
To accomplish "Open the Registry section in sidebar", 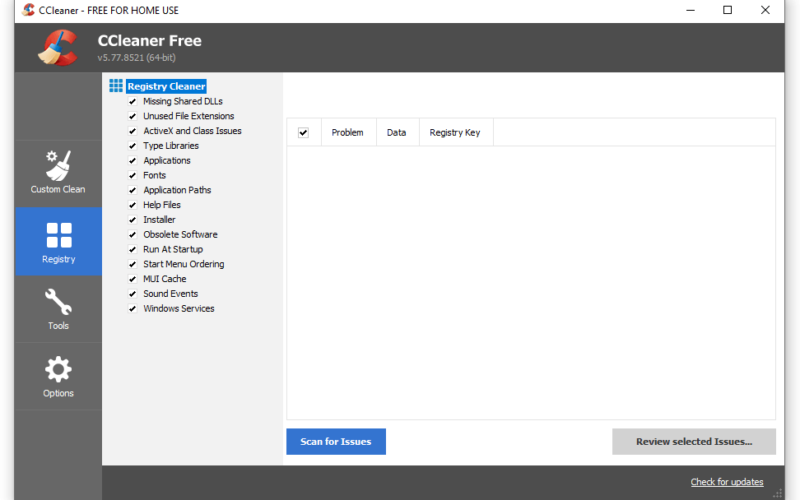I will pyautogui.click(x=58, y=242).
